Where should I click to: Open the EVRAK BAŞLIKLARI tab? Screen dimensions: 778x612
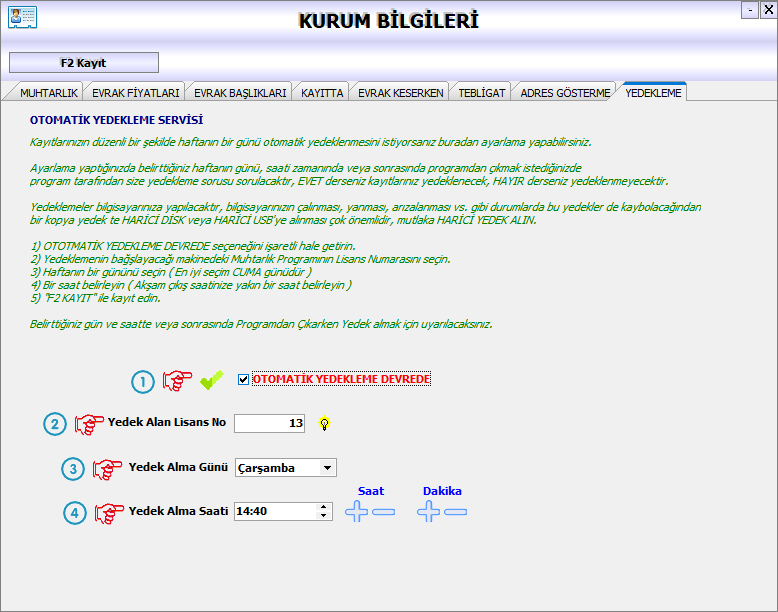(x=241, y=93)
